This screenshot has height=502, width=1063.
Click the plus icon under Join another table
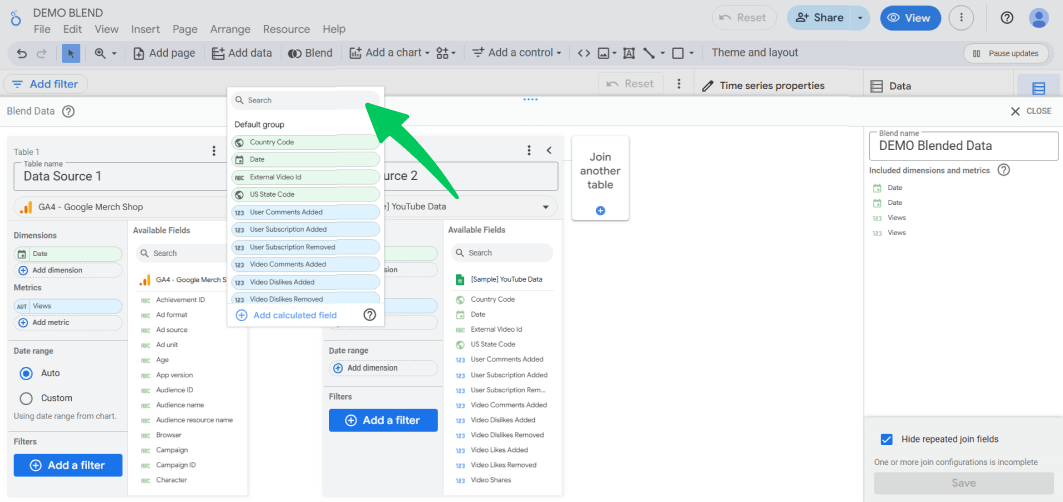pos(600,210)
